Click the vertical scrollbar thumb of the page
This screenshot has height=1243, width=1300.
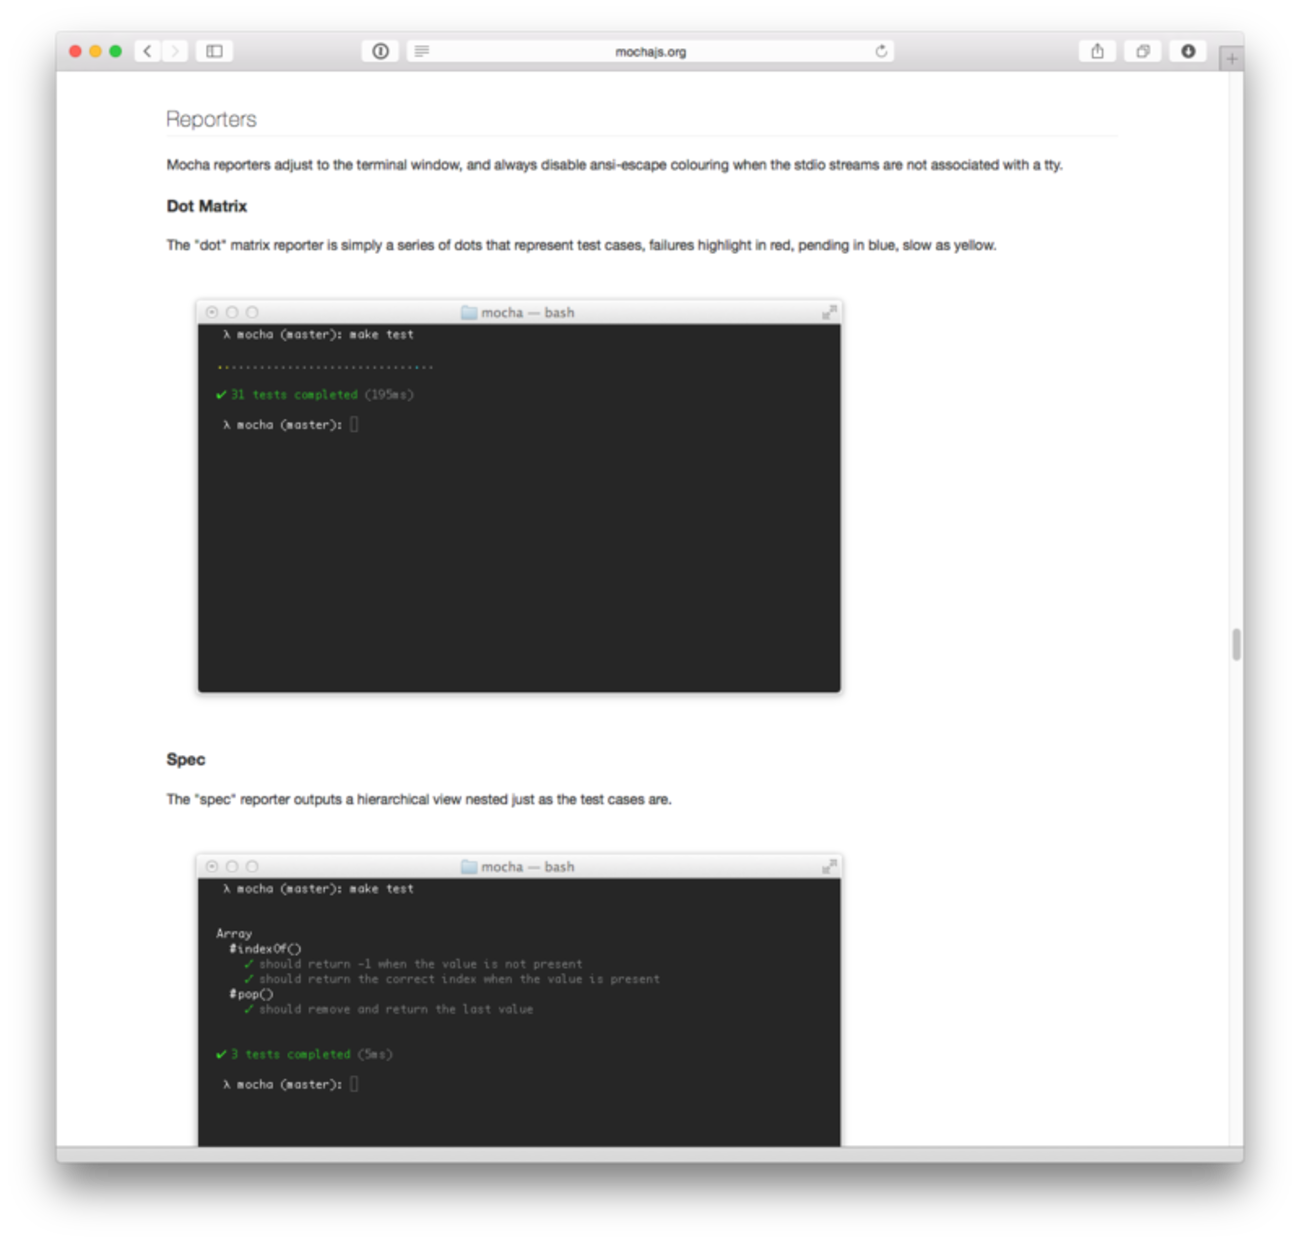click(1237, 644)
